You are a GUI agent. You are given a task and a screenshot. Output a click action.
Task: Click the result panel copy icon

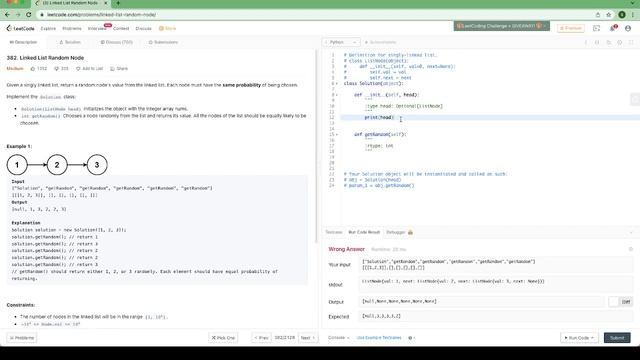tap(631, 249)
